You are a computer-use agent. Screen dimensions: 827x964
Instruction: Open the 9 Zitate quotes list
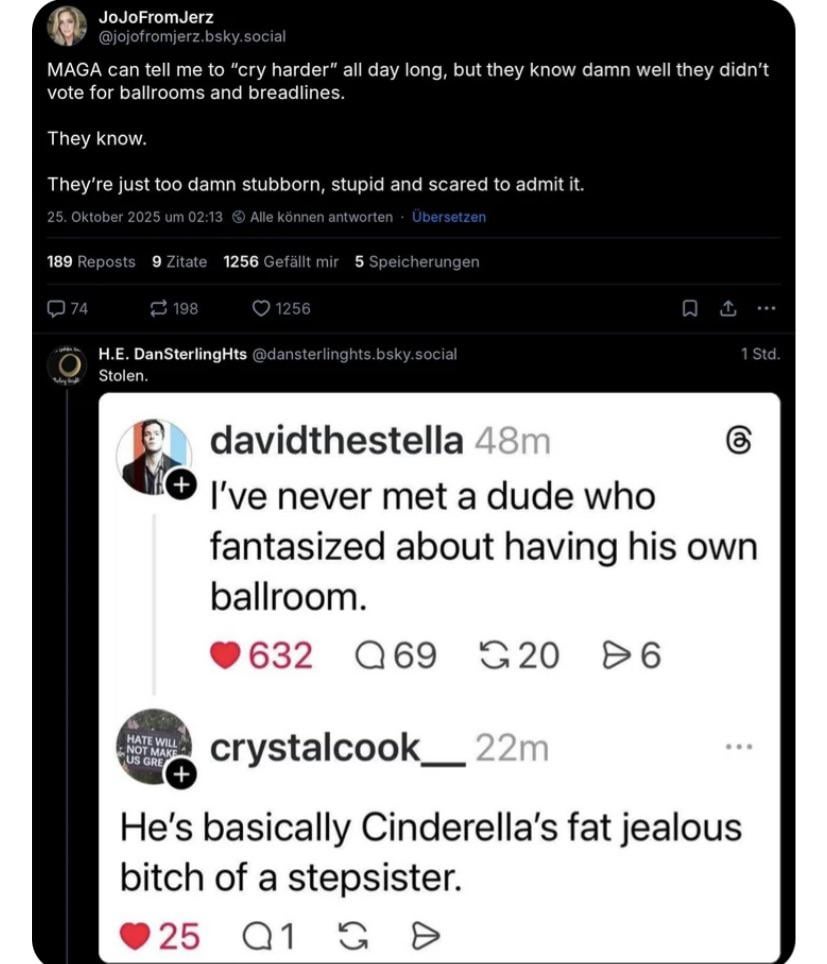pos(179,262)
